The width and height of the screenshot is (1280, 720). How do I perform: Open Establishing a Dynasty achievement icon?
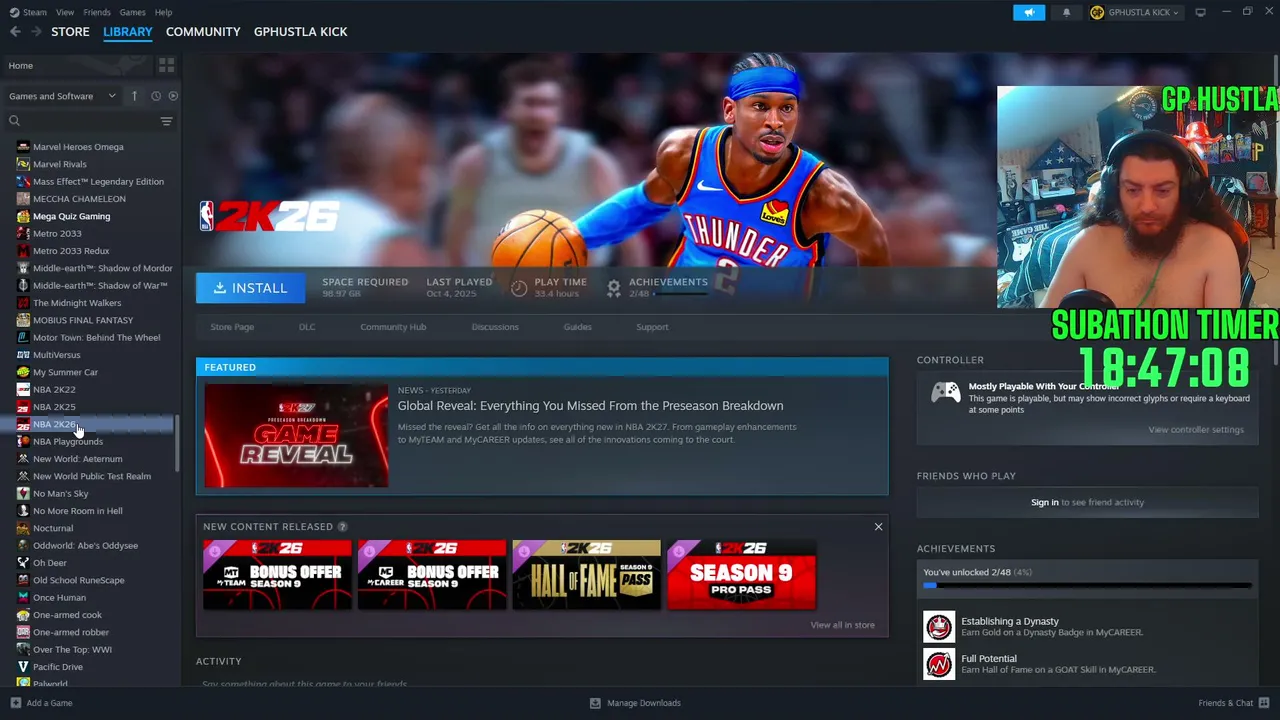[939, 627]
